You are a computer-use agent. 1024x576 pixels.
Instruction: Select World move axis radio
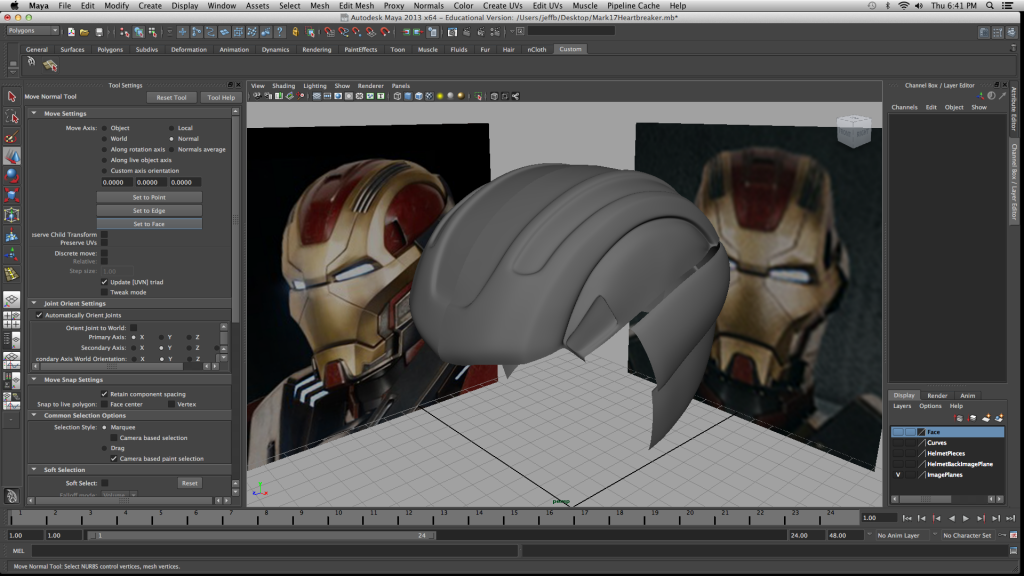[x=104, y=139]
